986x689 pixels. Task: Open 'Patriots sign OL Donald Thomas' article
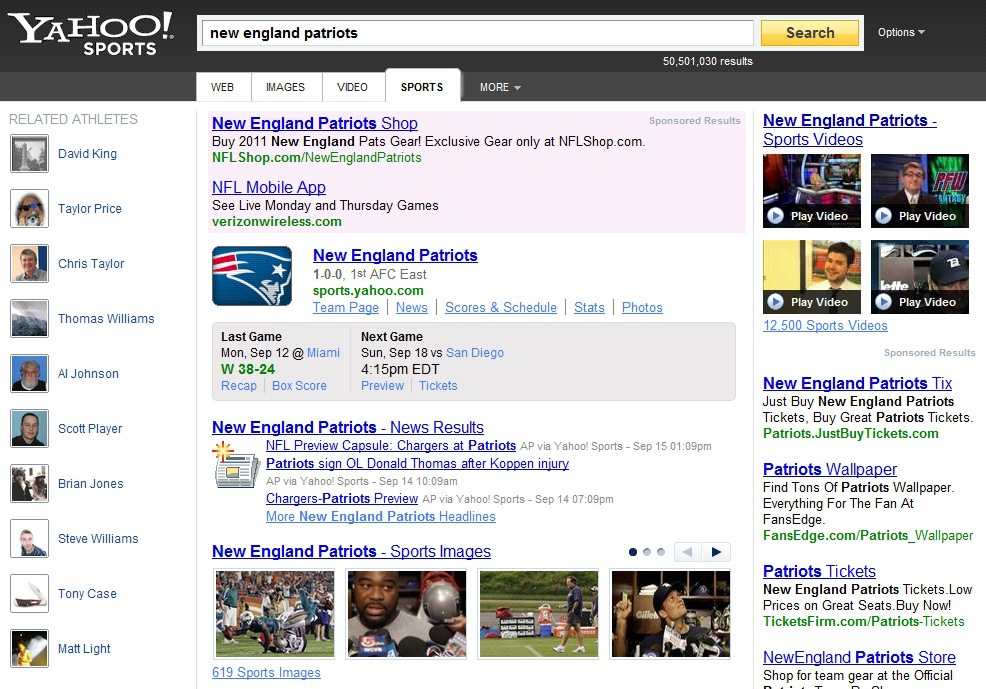click(417, 463)
